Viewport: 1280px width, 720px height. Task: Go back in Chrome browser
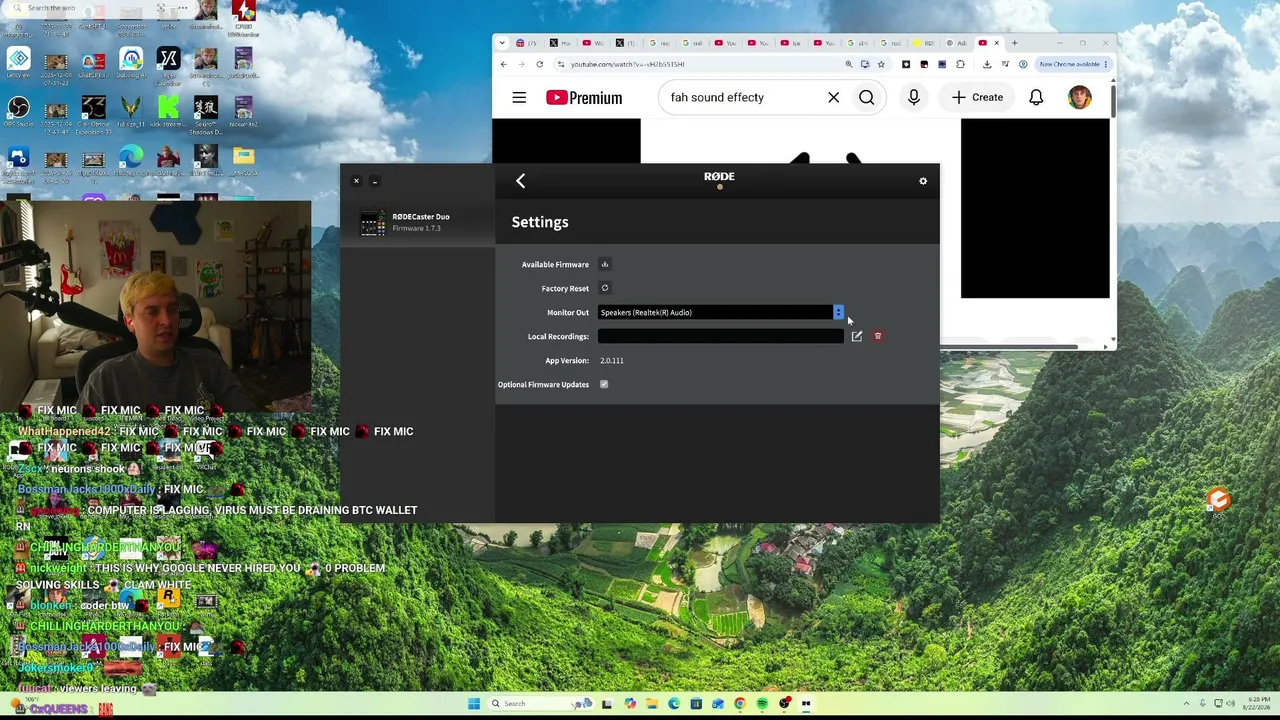point(503,64)
